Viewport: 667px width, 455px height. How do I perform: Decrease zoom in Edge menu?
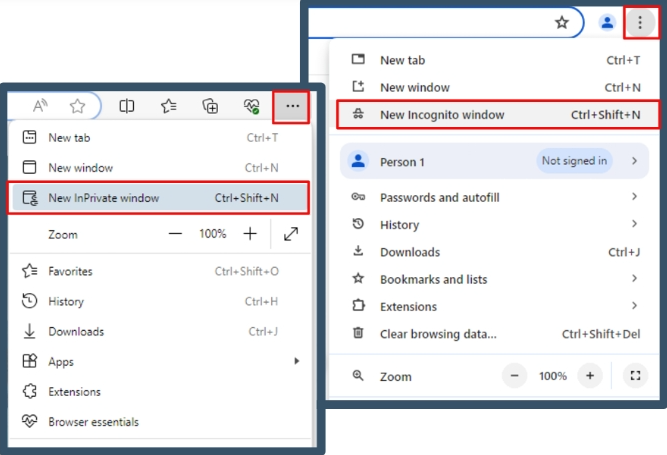(175, 233)
